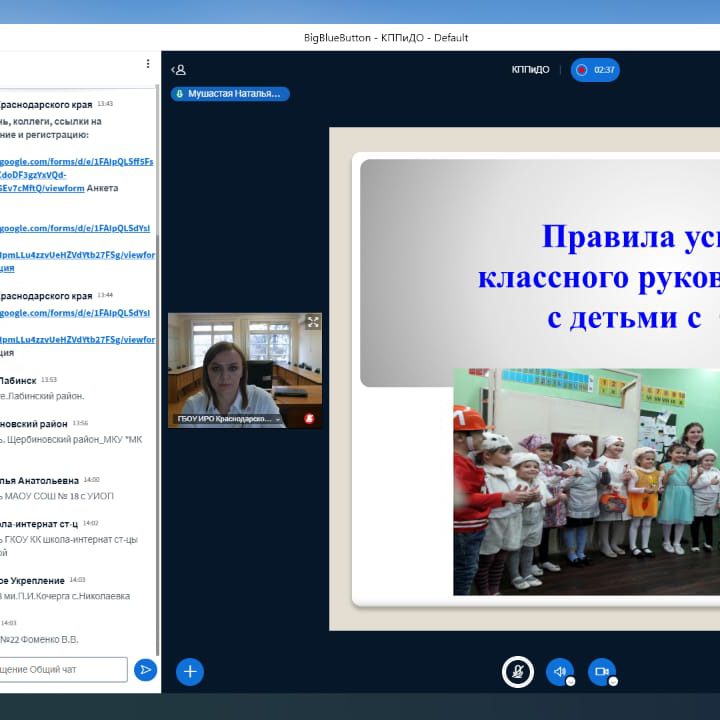This screenshot has width=720, height=720.
Task: Click the presentation slide with children photo
Action: coord(586,480)
